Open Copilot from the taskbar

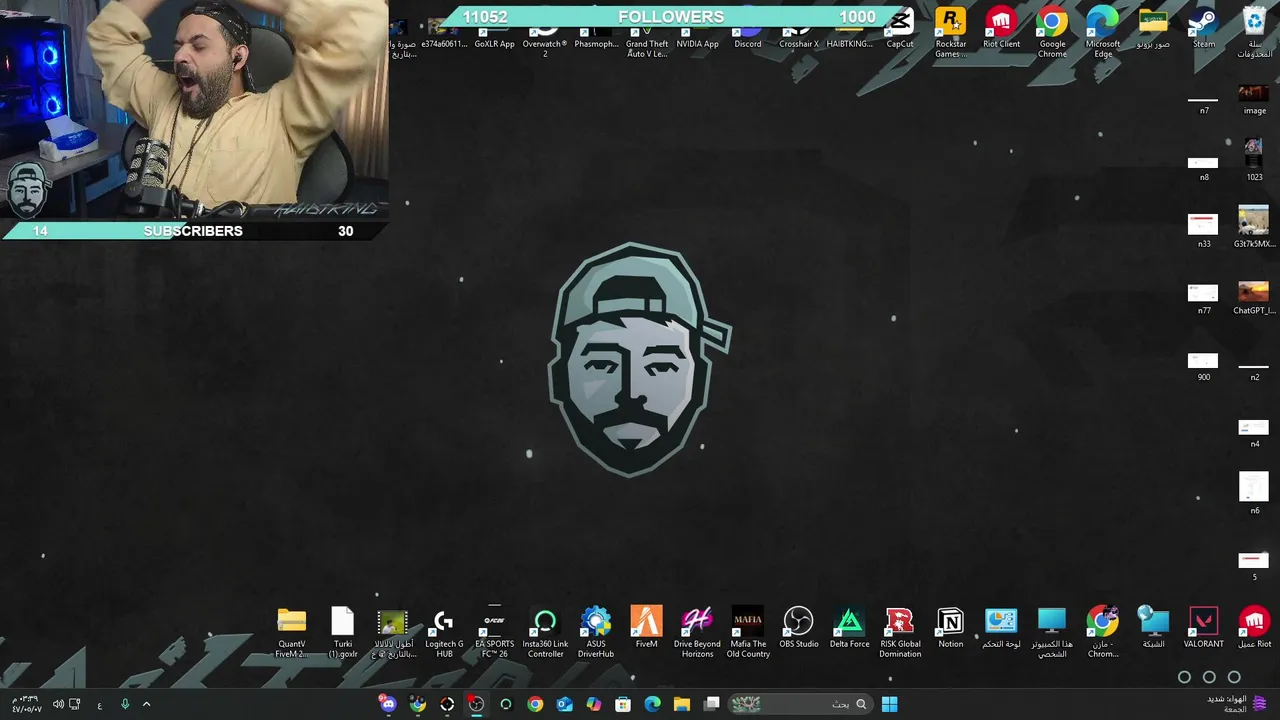pos(594,704)
